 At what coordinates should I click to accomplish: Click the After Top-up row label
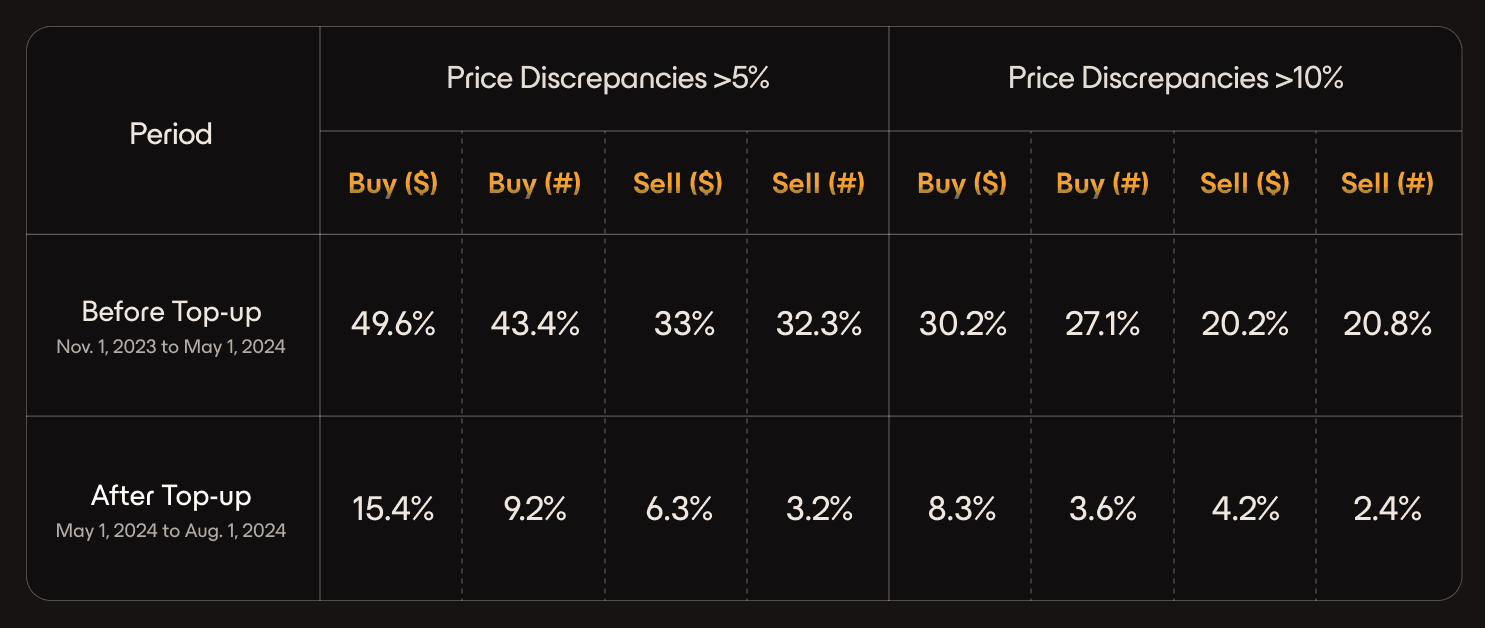pyautogui.click(x=171, y=495)
